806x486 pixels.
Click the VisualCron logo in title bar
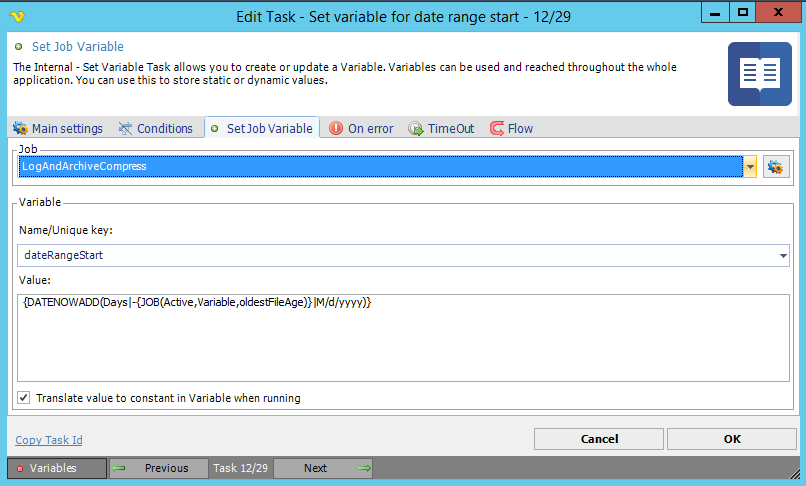[x=19, y=15]
